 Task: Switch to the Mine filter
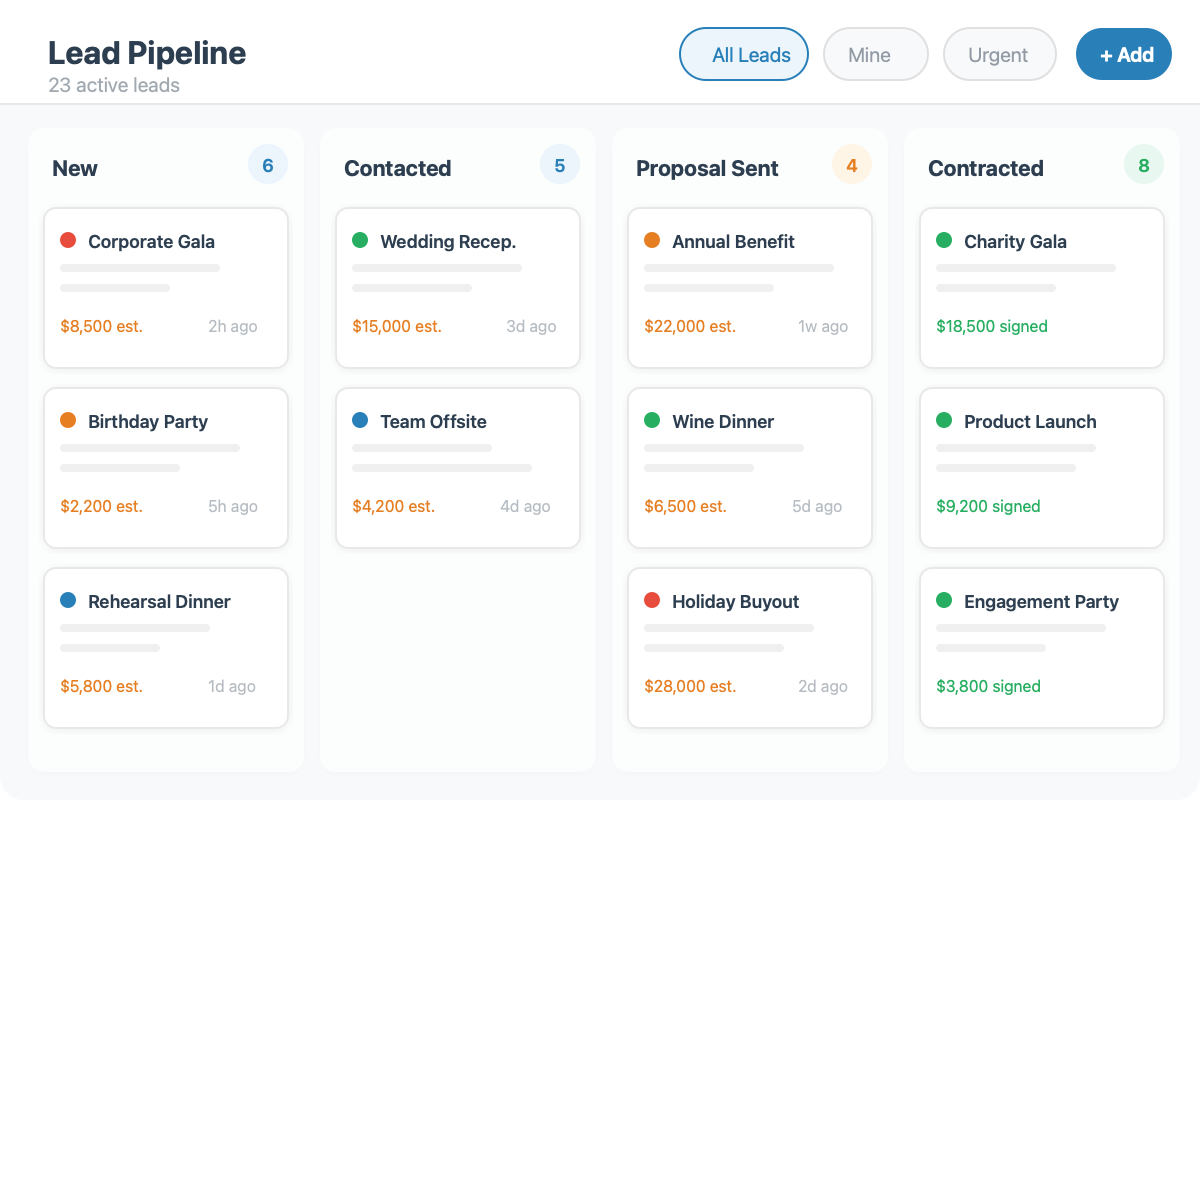click(875, 54)
